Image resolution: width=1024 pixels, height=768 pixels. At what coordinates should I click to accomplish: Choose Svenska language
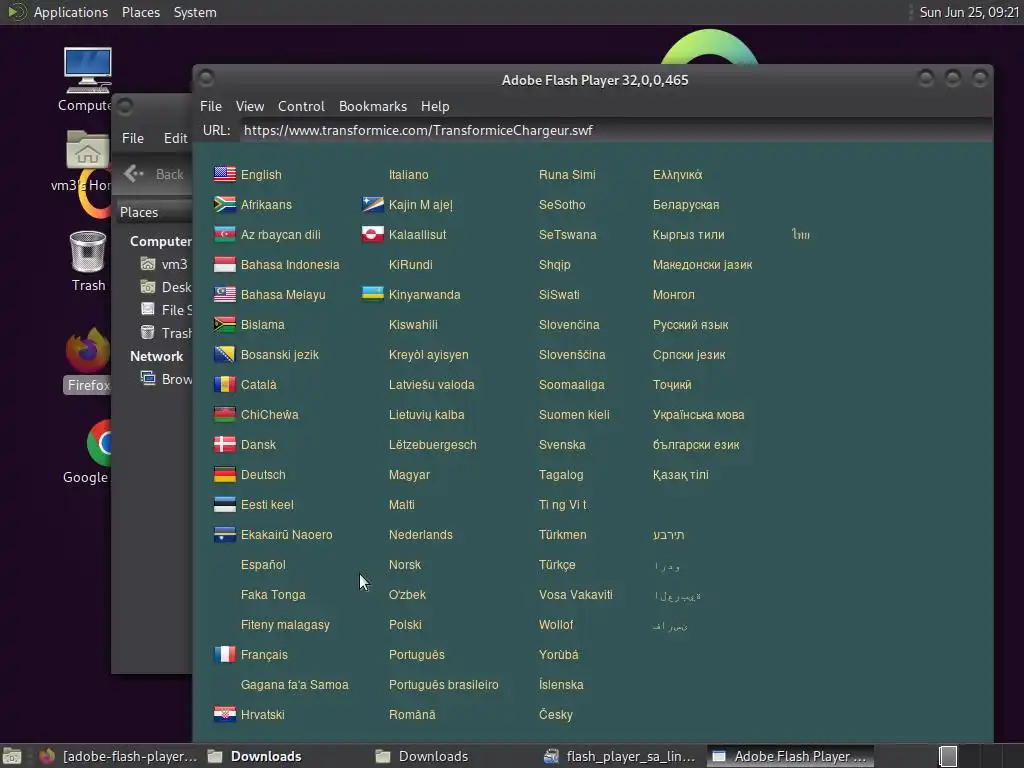562,445
